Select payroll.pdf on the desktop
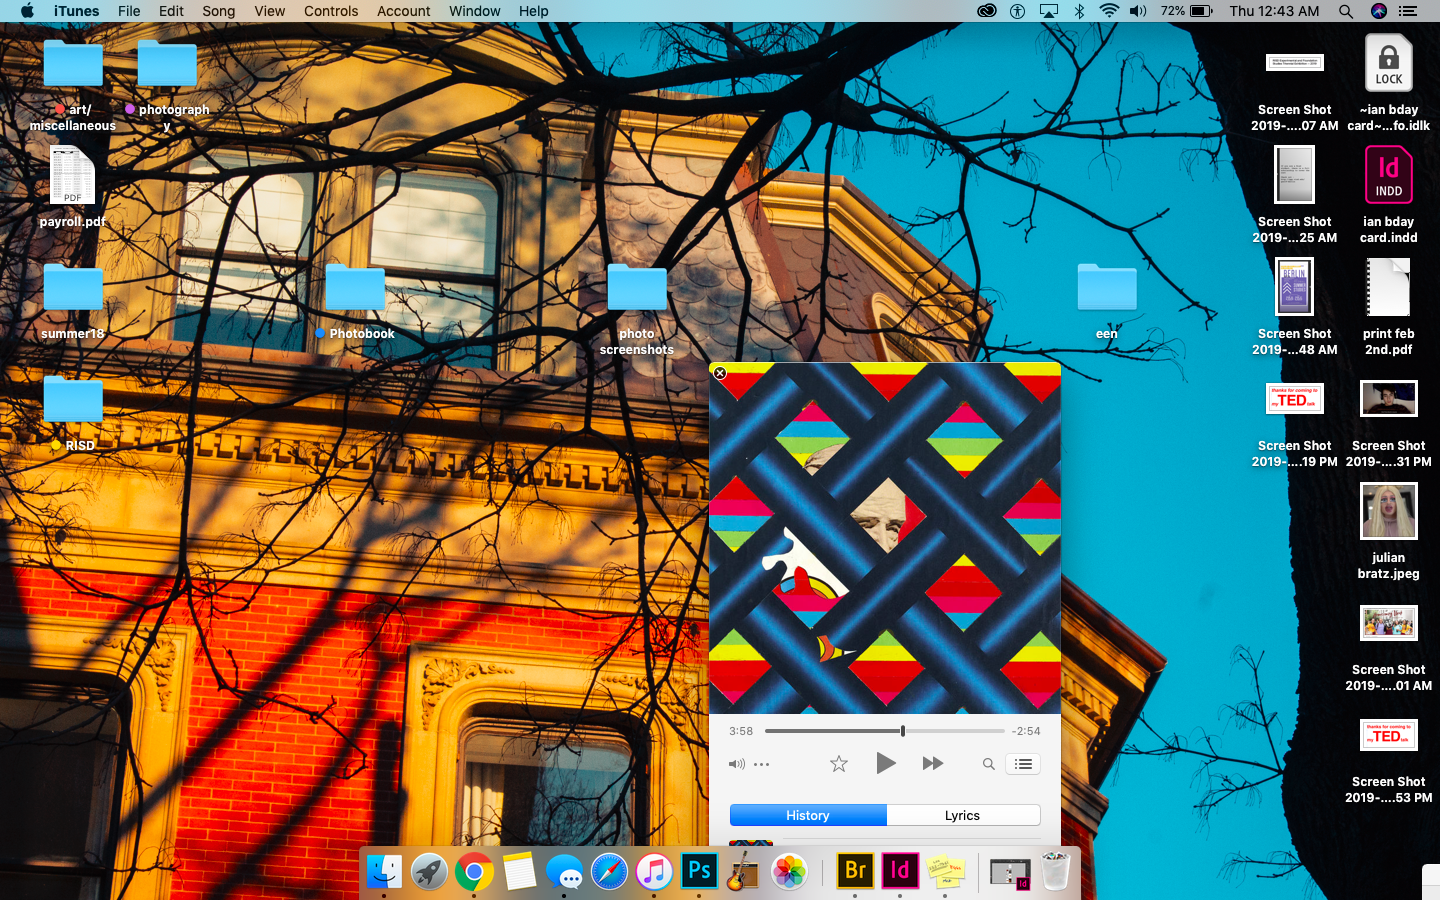Viewport: 1440px width, 900px height. (x=73, y=188)
